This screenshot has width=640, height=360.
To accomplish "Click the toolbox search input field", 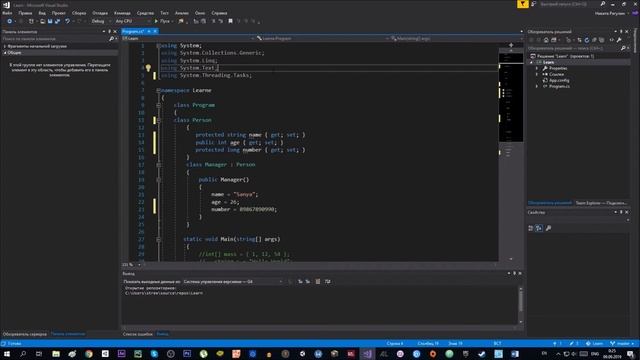I will [55, 39].
